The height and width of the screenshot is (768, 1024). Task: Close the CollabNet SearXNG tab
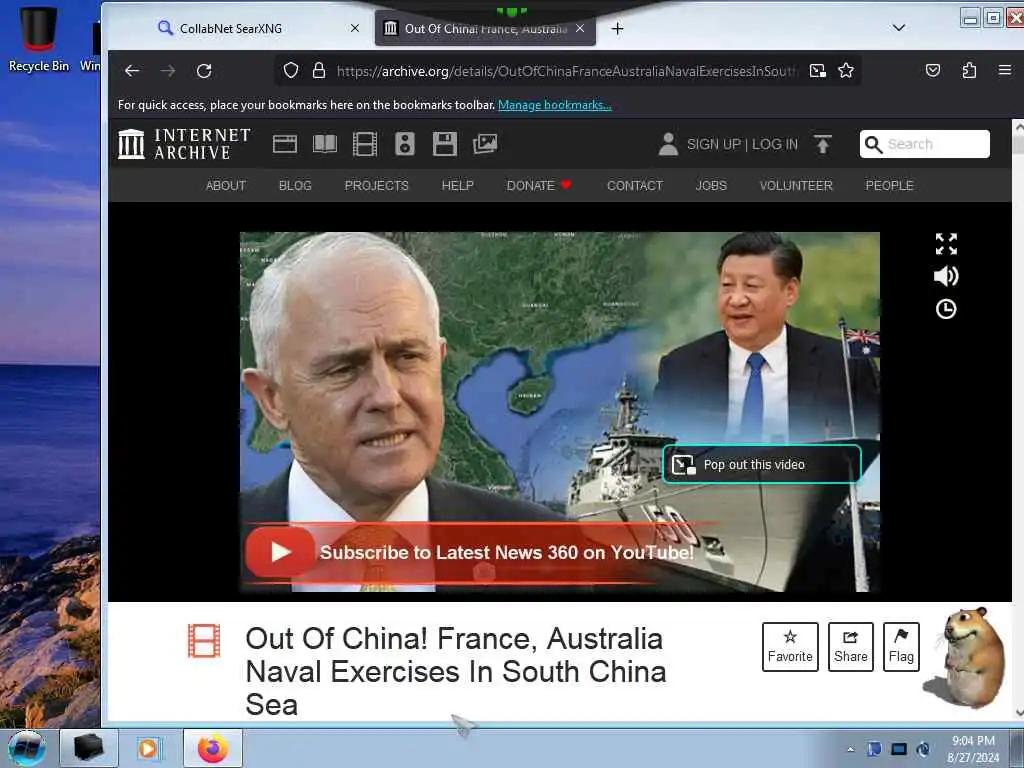[355, 28]
